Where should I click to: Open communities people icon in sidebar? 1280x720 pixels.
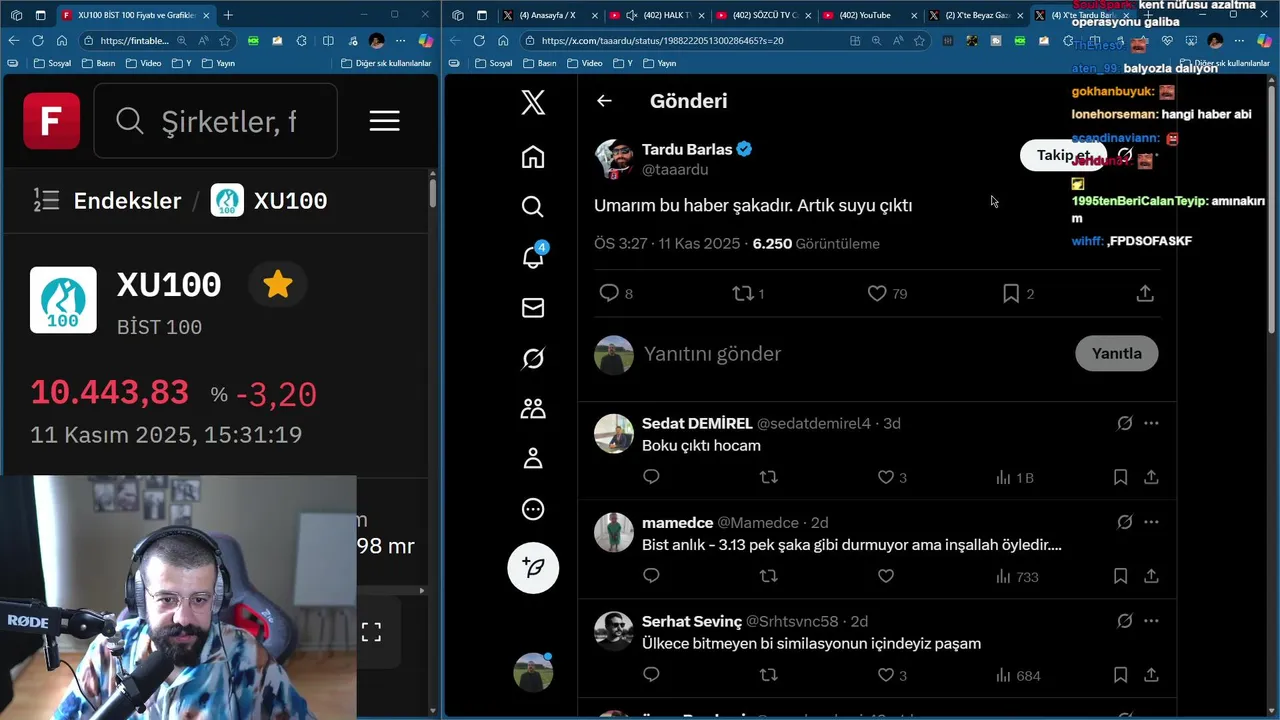(533, 408)
